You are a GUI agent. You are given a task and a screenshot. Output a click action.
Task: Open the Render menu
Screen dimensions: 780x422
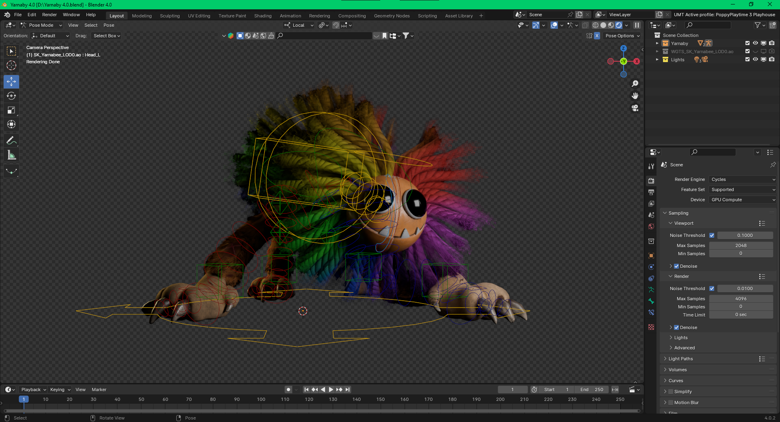49,15
